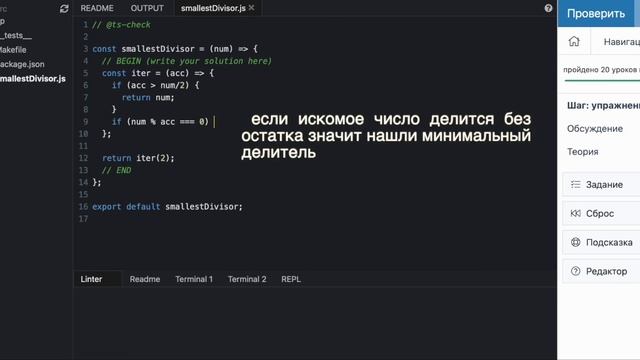This screenshot has height=360, width=640.
Task: Click the 'Шаг: упражнение' heading
Action: (x=603, y=106)
